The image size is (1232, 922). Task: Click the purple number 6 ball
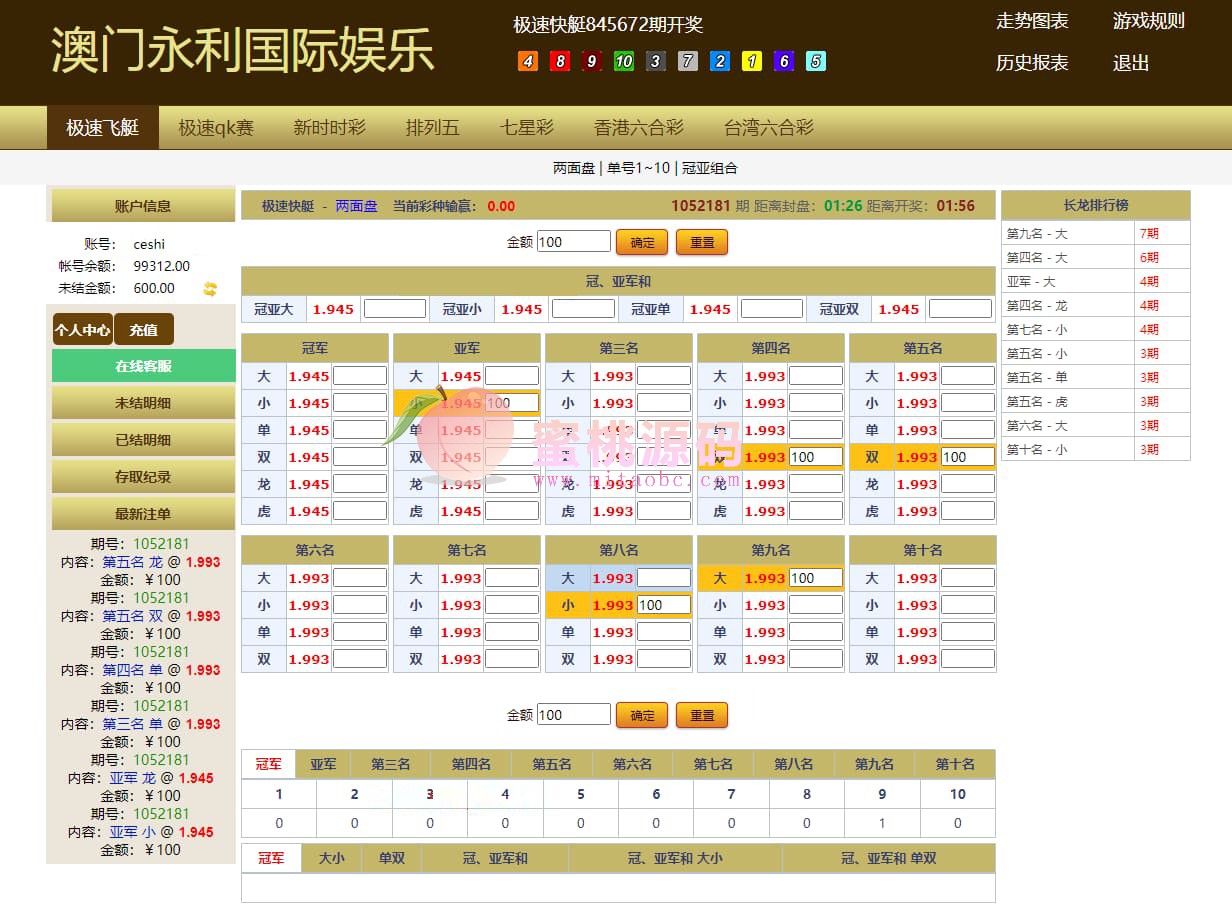[784, 61]
